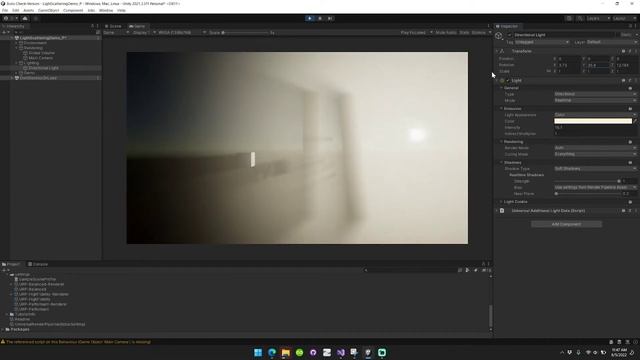Open the File menu
The image size is (640, 360).
(5, 10)
